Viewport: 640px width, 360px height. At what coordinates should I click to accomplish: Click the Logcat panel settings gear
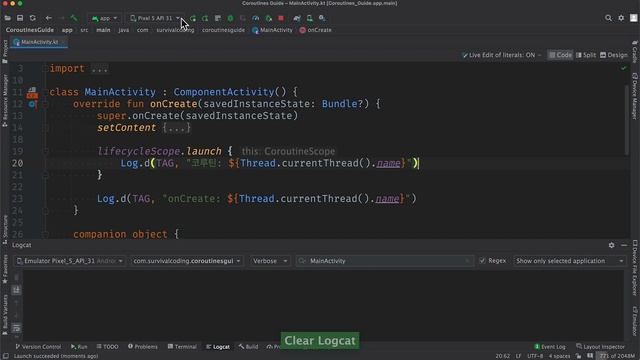(611, 245)
